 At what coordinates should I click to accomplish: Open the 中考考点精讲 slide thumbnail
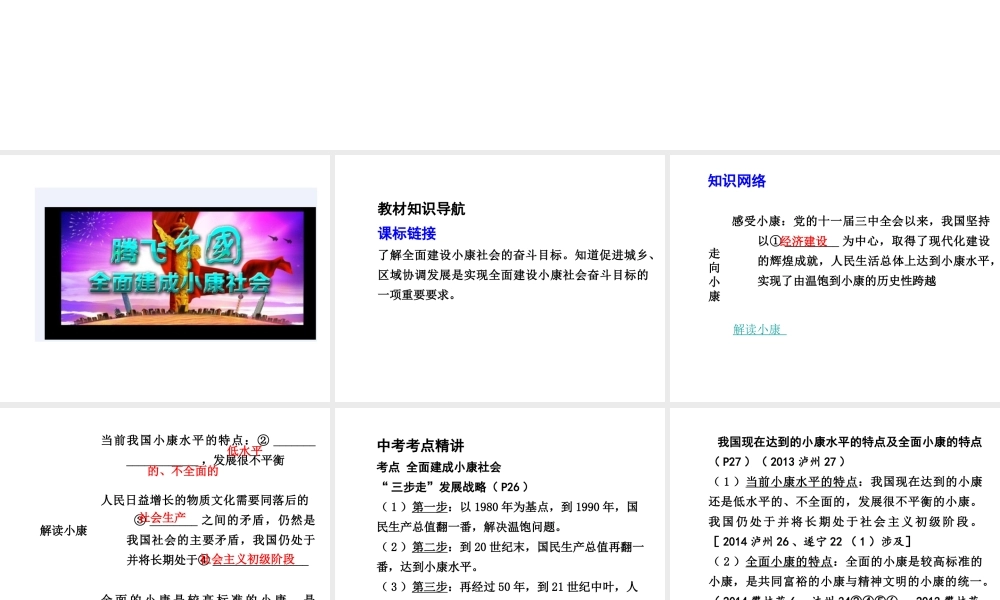point(499,504)
